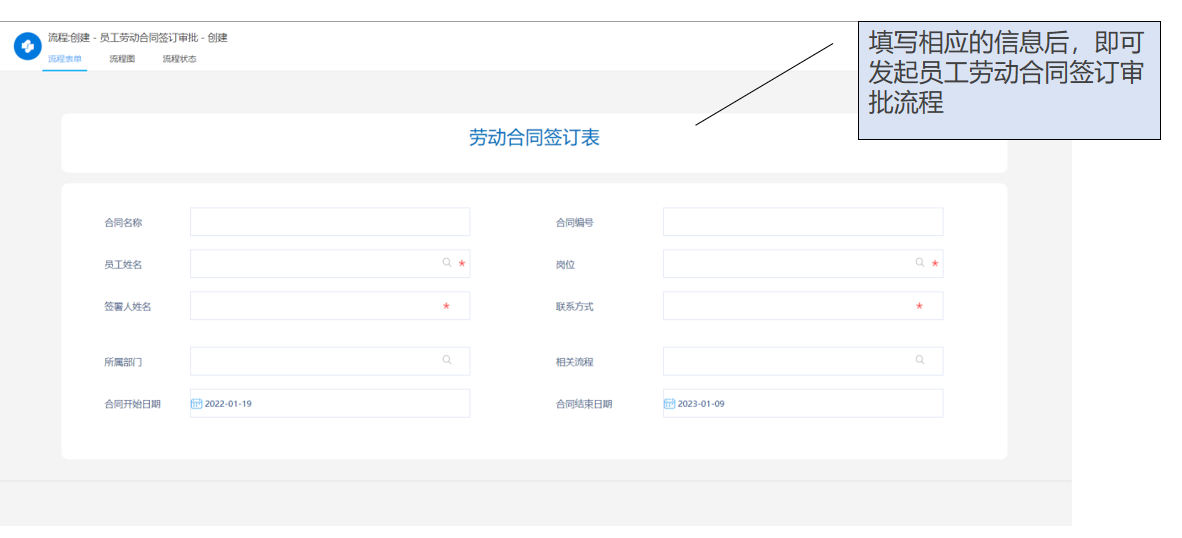Click the 劳动合同签订表 form title

click(x=534, y=138)
